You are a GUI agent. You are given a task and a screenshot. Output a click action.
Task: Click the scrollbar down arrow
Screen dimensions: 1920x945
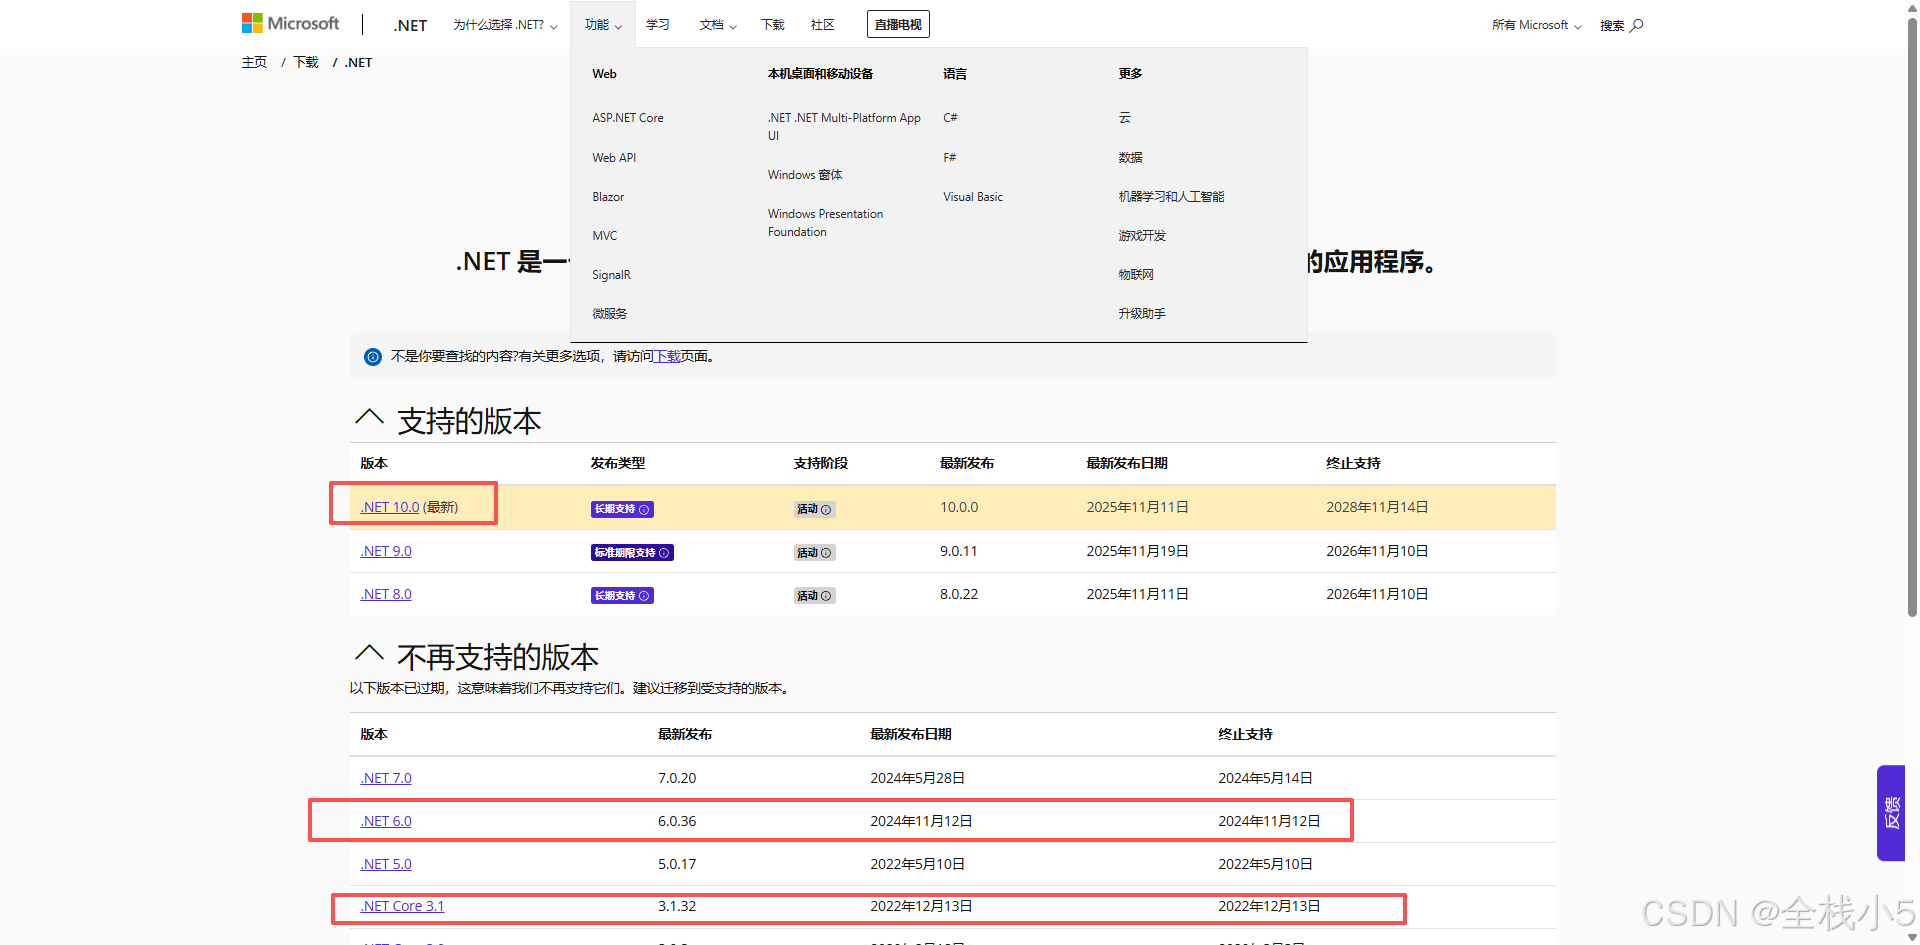pyautogui.click(x=1912, y=937)
